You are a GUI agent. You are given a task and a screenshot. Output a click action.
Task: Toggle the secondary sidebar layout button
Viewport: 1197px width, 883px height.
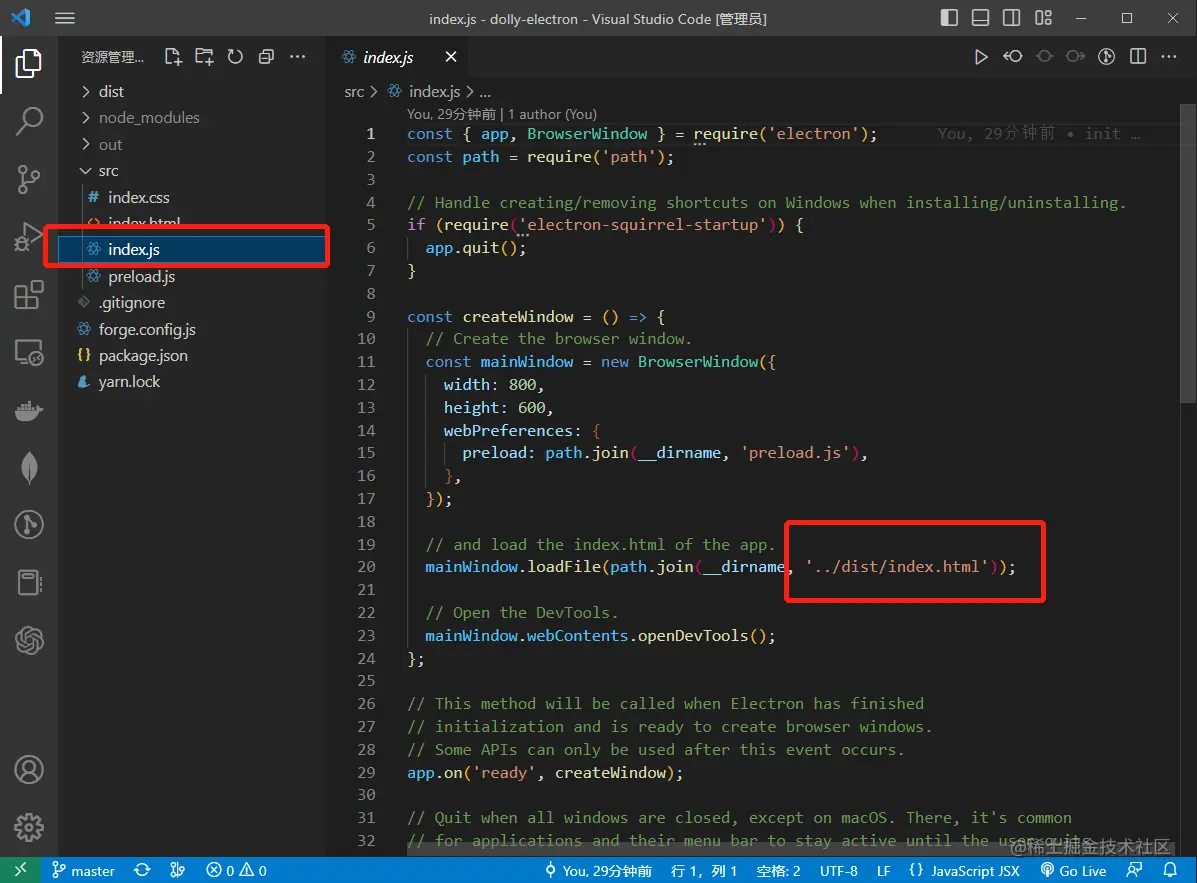pyautogui.click(x=1011, y=18)
